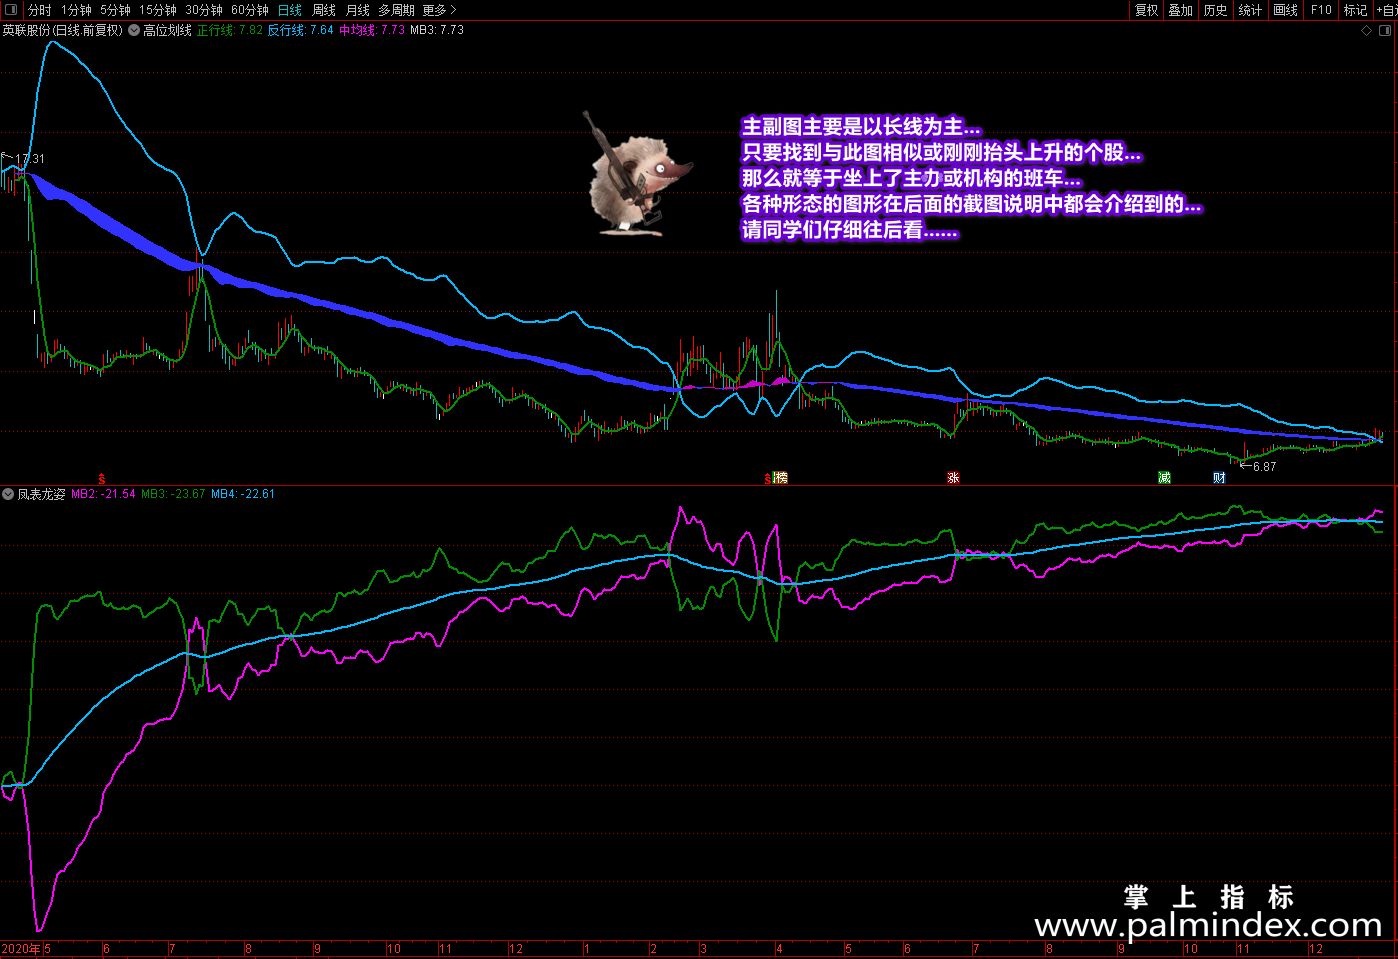
Task: Select the 周线 weekly chart tab
Action: 324,10
